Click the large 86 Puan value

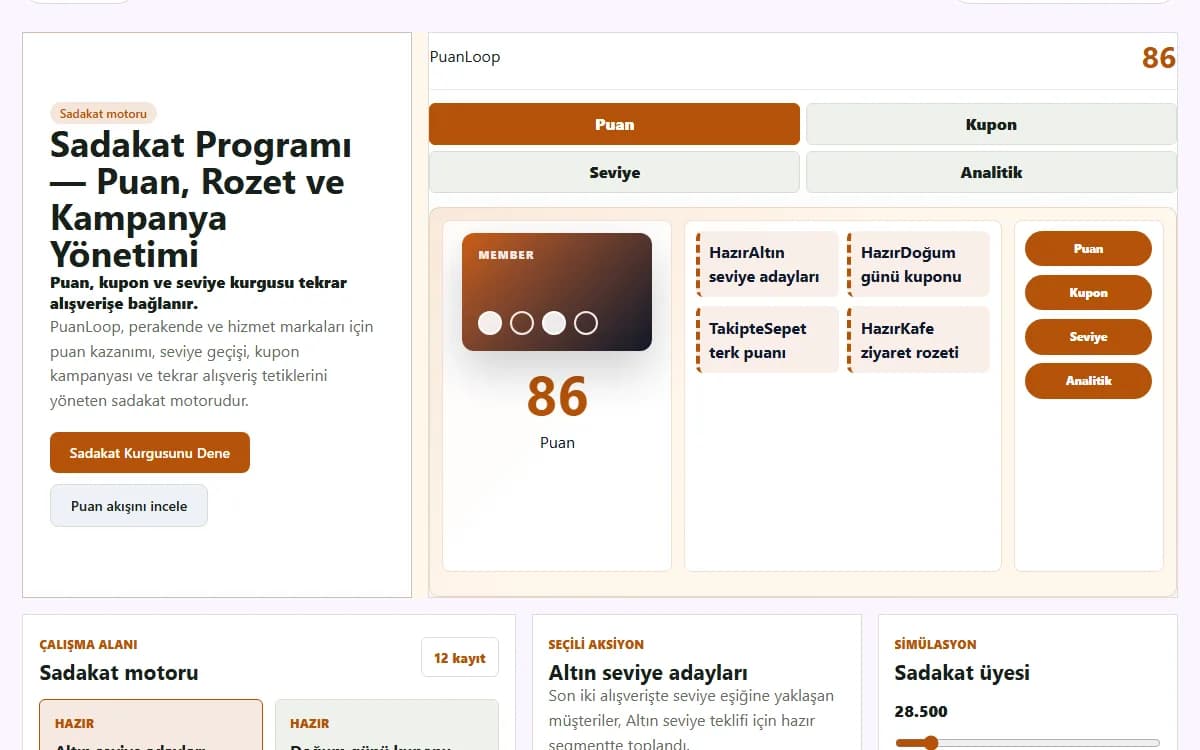coord(557,396)
